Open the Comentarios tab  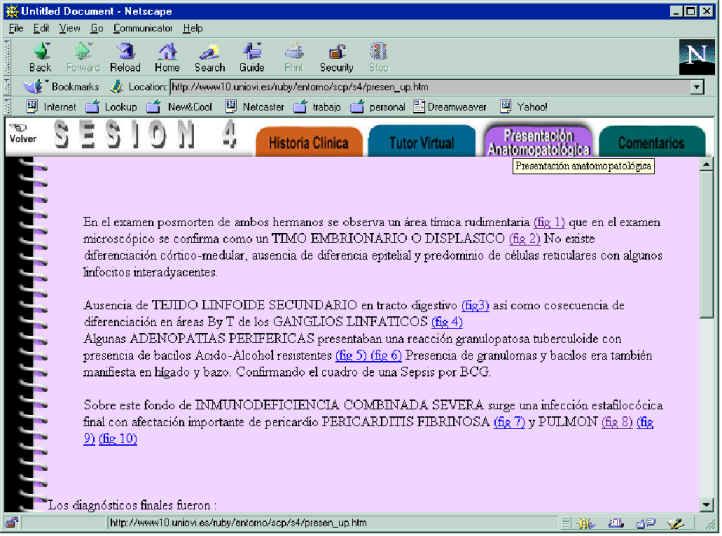pyautogui.click(x=650, y=143)
